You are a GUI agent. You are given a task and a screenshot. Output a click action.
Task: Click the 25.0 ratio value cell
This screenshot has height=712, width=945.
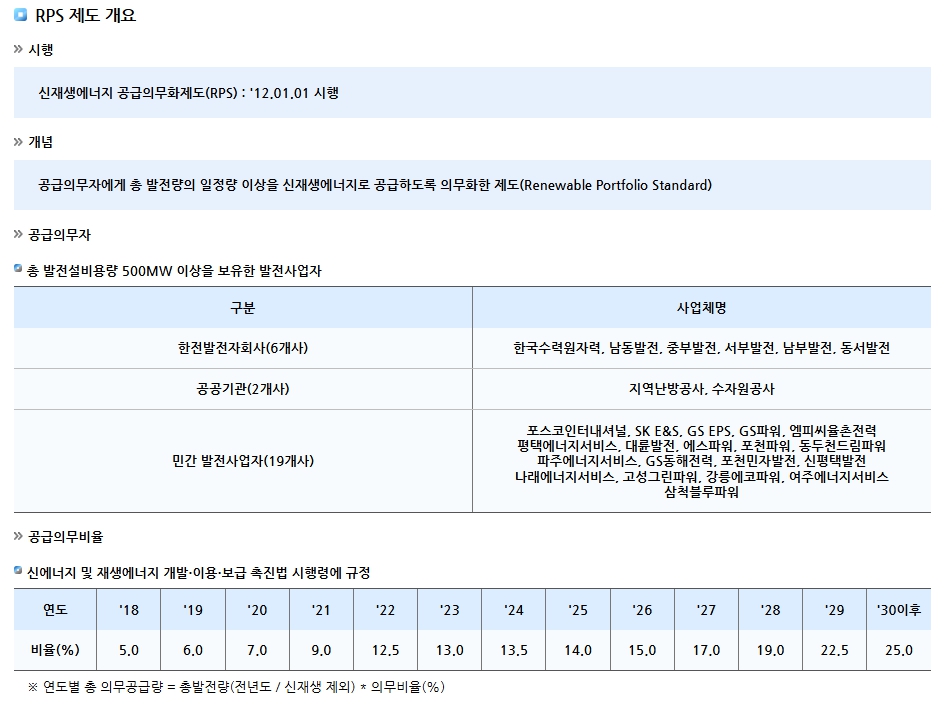pyautogui.click(x=898, y=650)
